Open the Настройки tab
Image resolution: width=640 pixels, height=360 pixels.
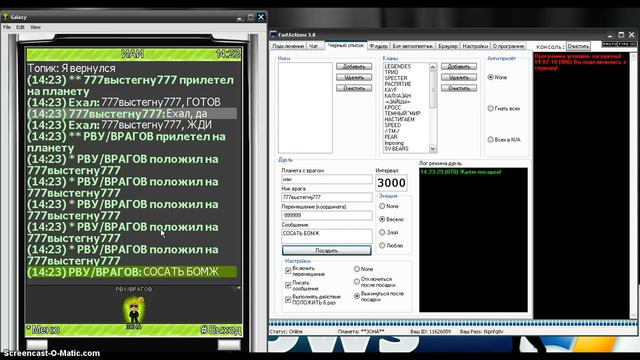475,46
